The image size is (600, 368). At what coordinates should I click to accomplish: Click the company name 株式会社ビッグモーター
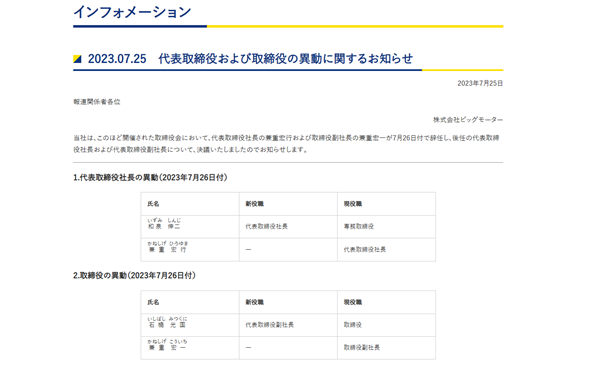[x=468, y=120]
